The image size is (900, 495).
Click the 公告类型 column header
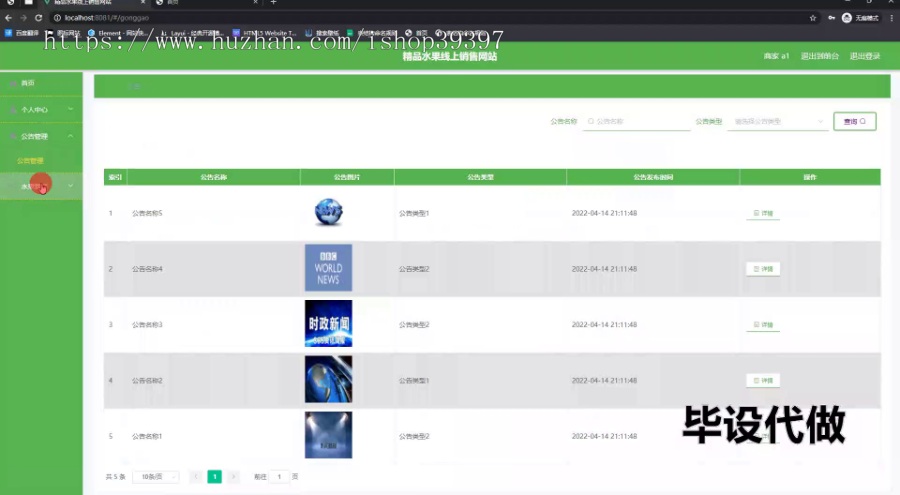pyautogui.click(x=480, y=177)
